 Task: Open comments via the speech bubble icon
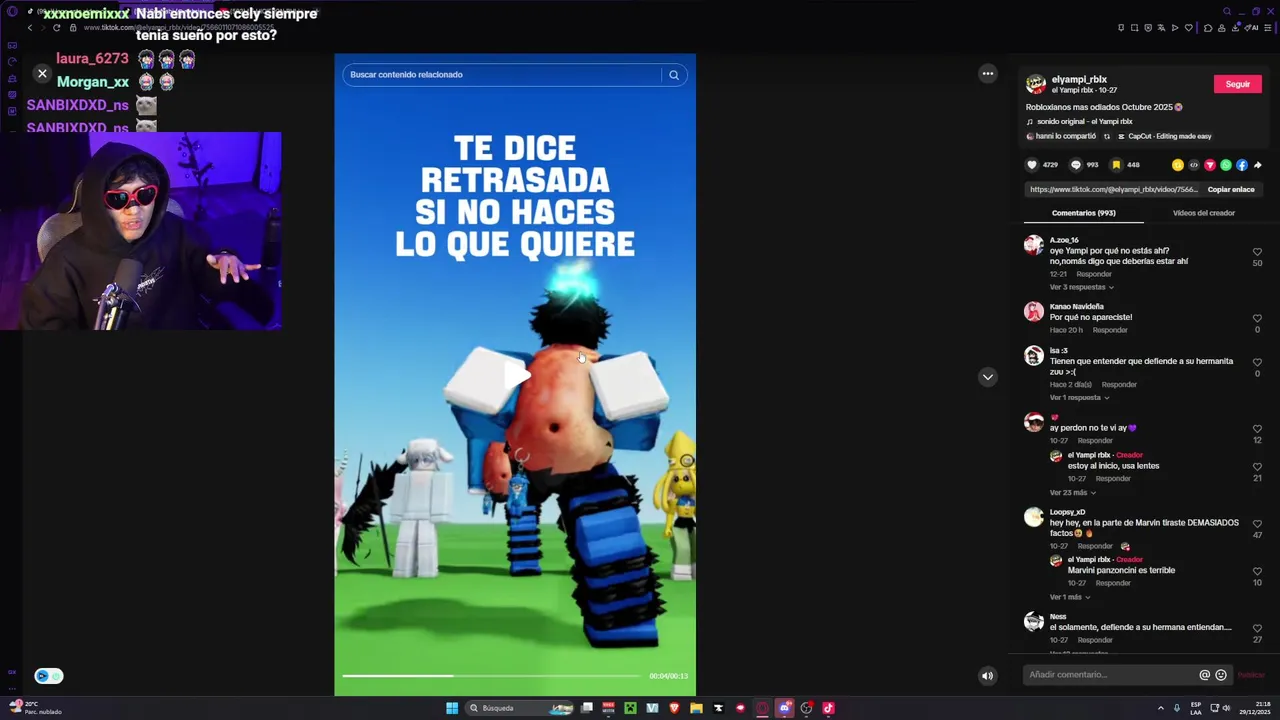pyautogui.click(x=1076, y=165)
